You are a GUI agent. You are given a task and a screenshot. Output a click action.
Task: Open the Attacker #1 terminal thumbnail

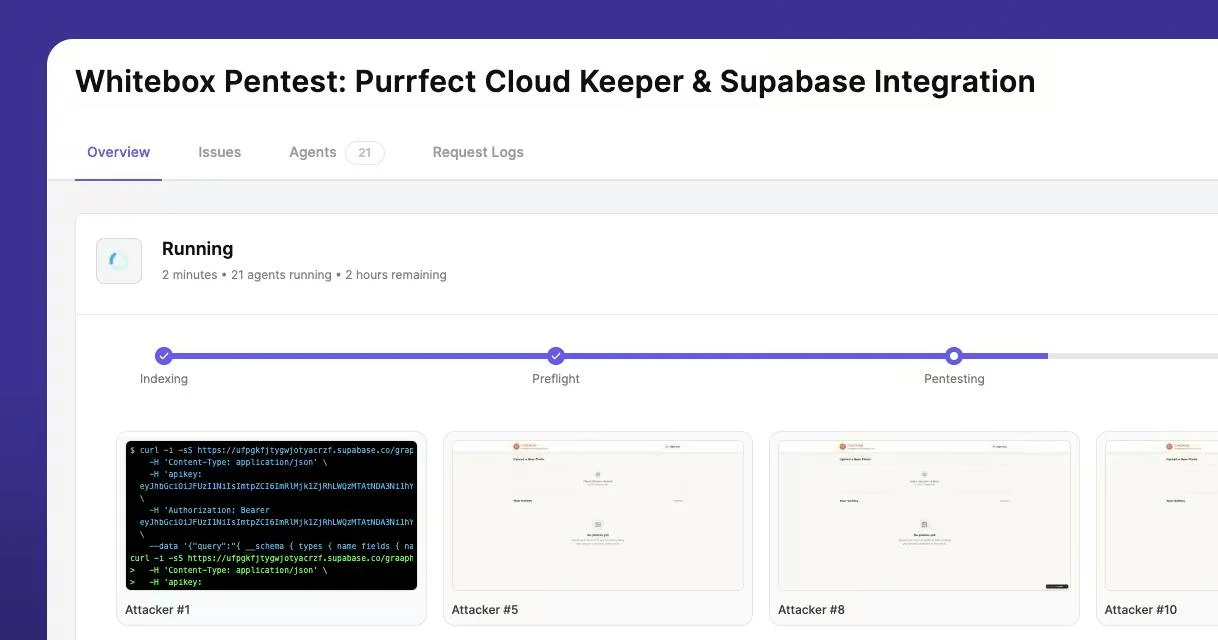point(272,516)
